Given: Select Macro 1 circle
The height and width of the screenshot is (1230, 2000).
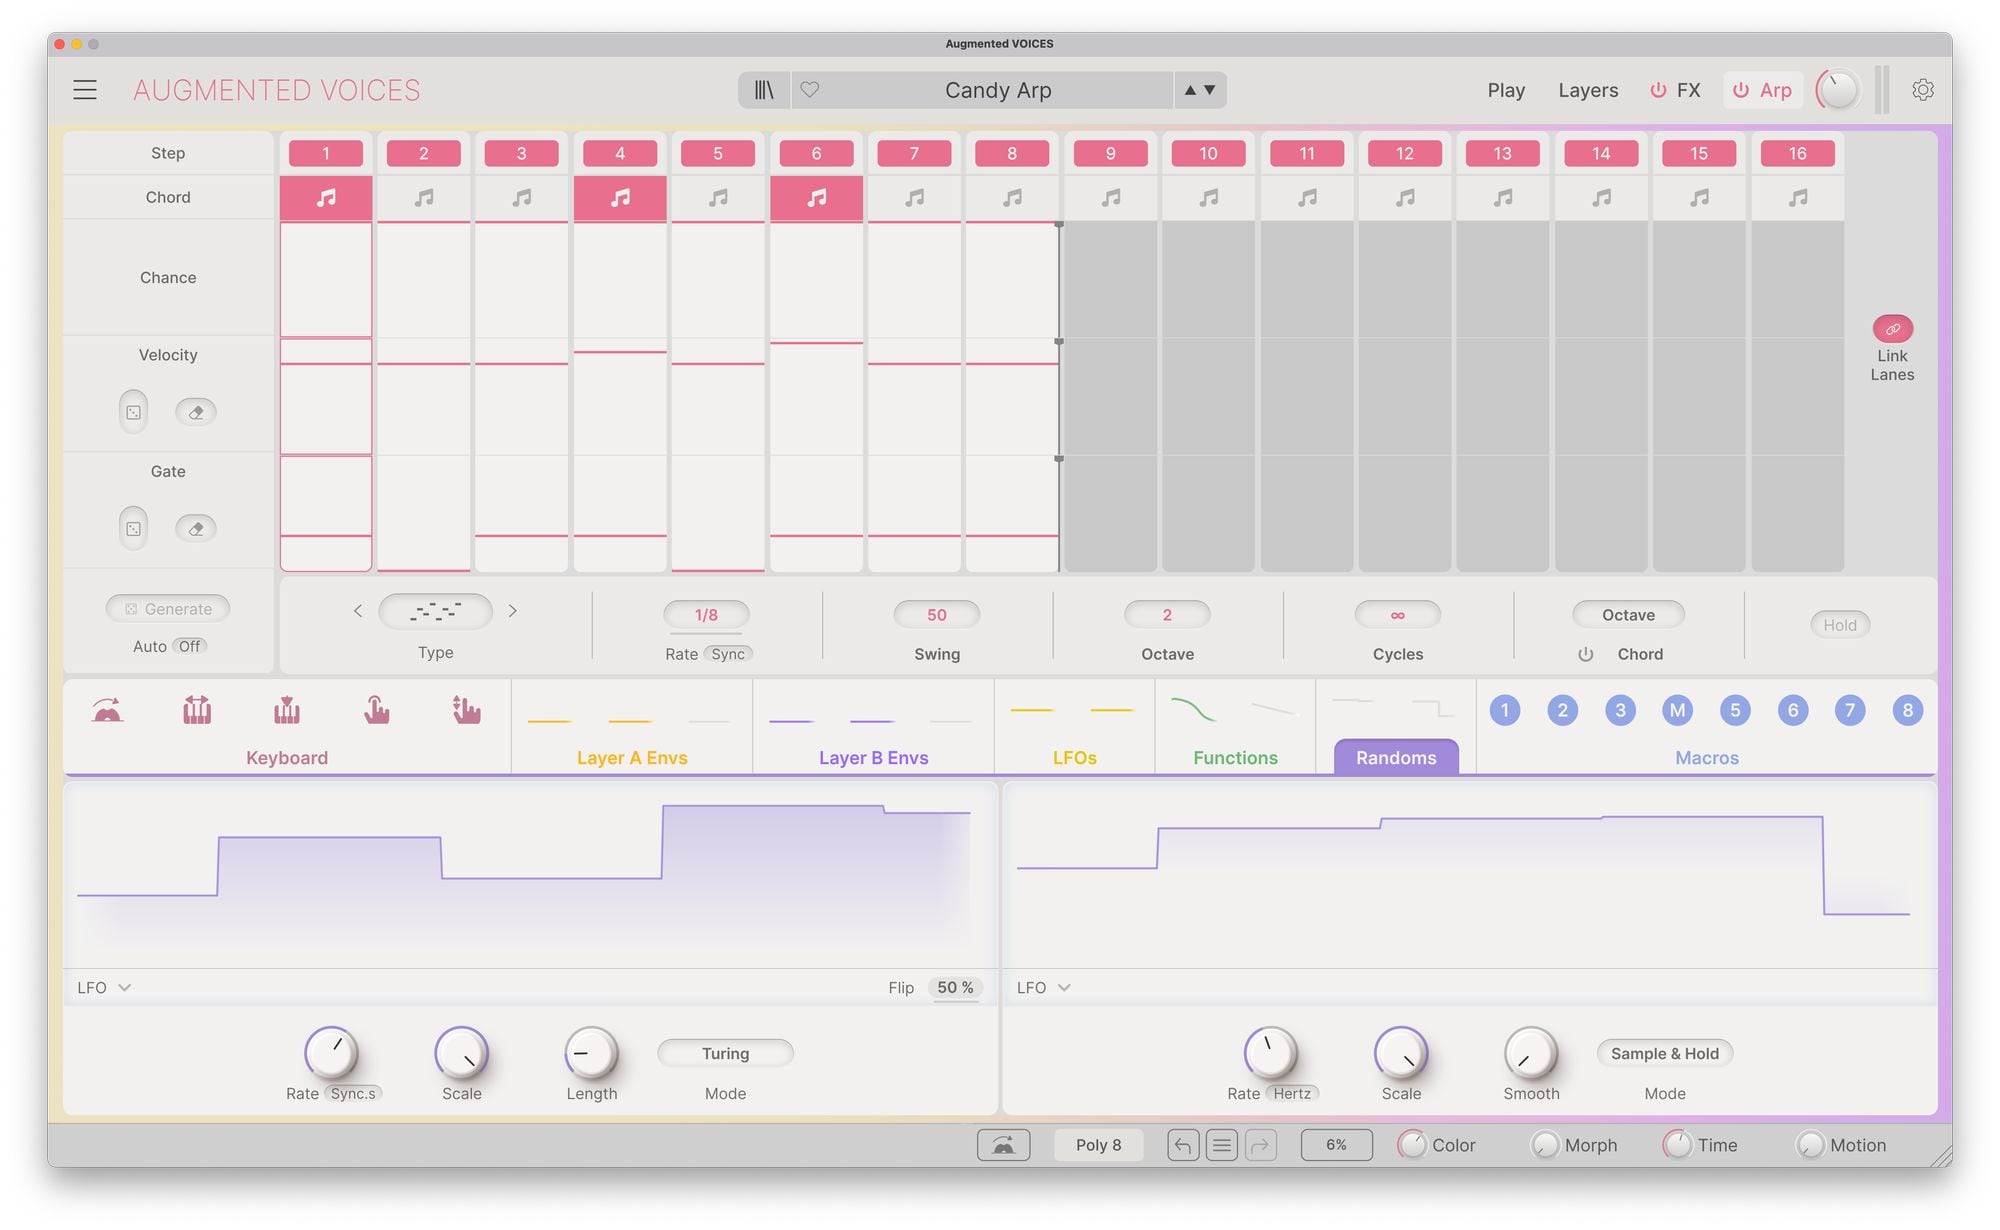Looking at the screenshot, I should point(1505,711).
